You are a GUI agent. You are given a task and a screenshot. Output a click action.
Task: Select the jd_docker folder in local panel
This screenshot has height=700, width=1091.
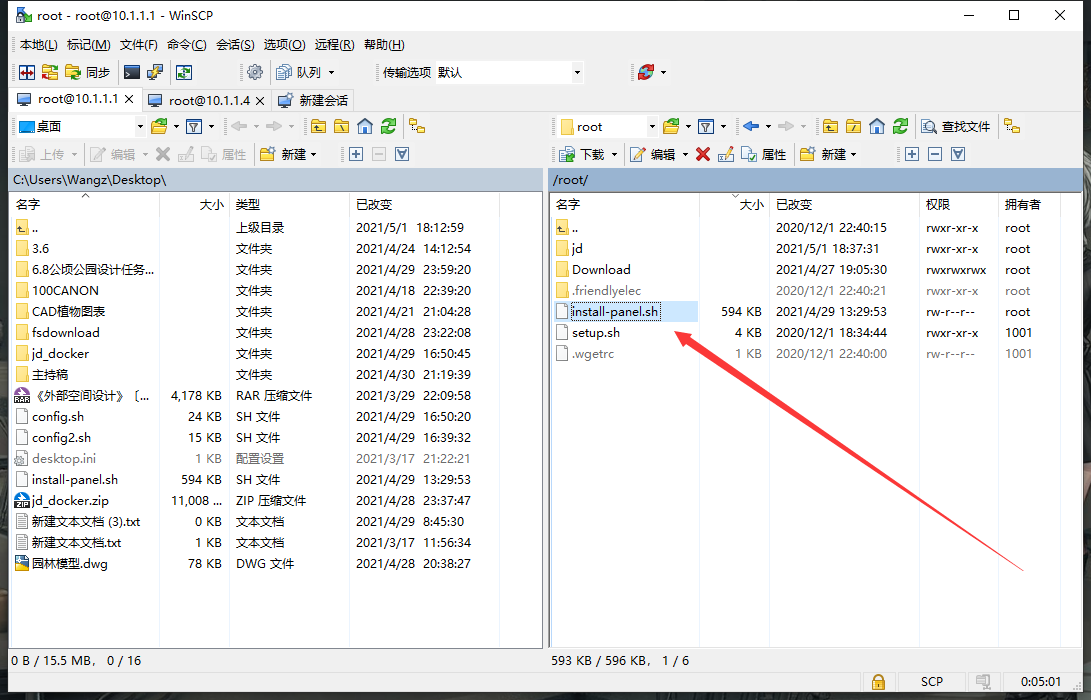60,353
